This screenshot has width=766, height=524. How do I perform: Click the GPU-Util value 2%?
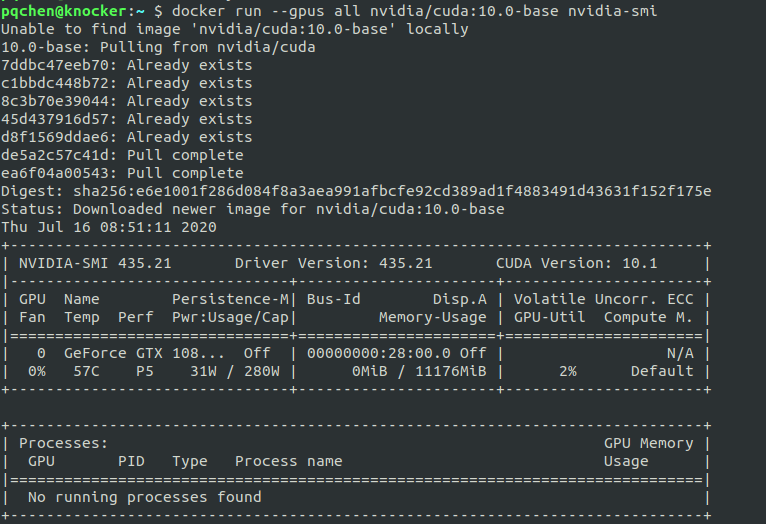pos(568,371)
